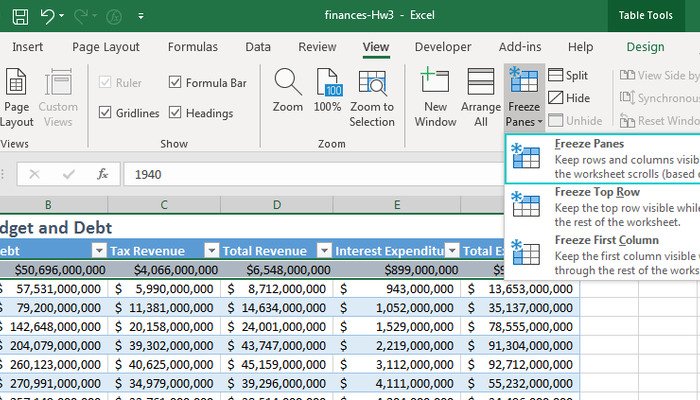Click cell with 2,219,000,000
This screenshot has width=700, height=400.
point(397,346)
